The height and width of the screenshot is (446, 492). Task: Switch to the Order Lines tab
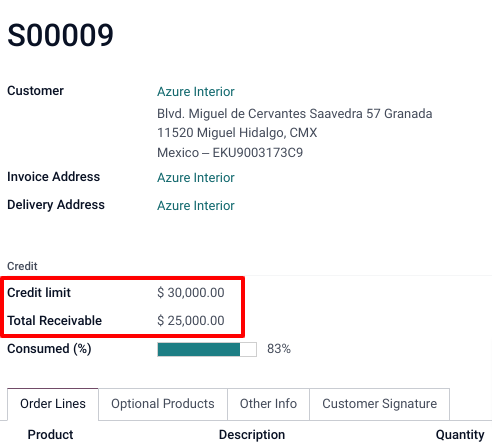coord(53,404)
